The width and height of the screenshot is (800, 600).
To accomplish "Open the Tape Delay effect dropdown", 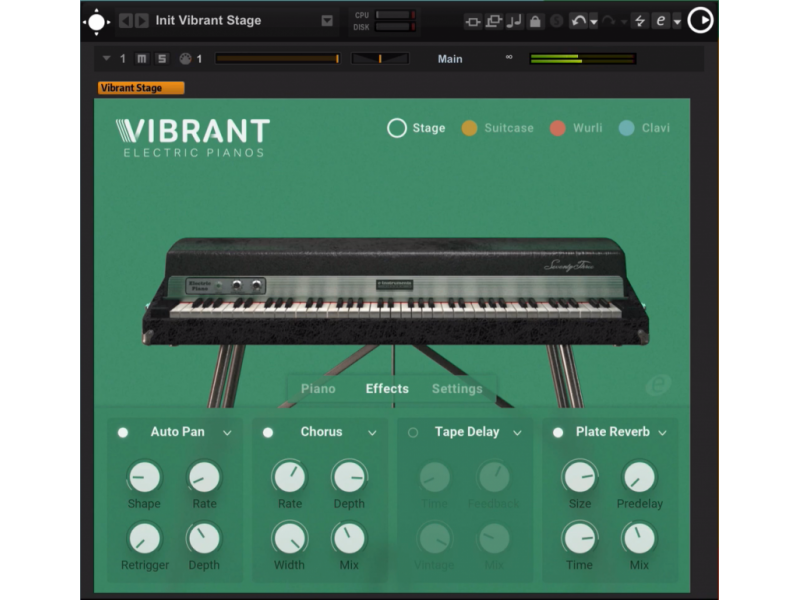I will click(x=517, y=433).
